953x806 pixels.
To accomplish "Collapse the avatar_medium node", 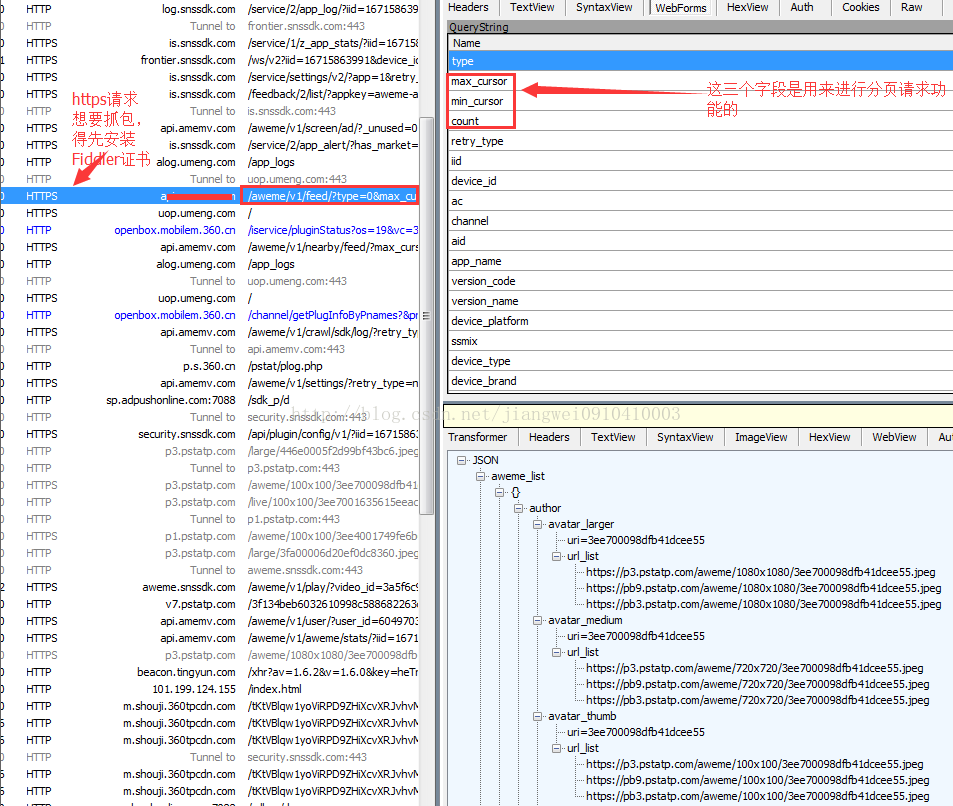I will click(x=537, y=620).
